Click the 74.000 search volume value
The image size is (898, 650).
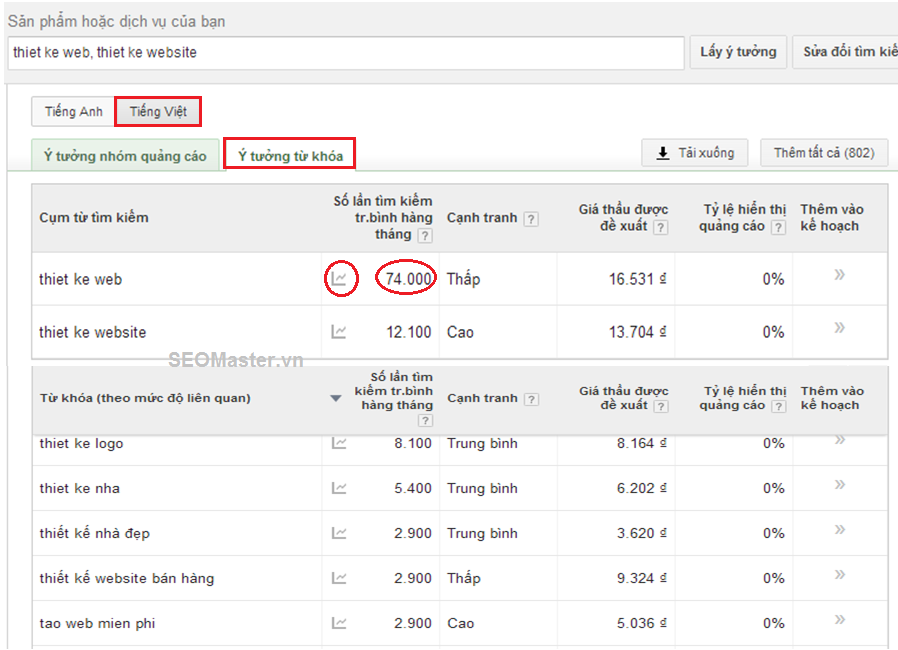(x=408, y=279)
